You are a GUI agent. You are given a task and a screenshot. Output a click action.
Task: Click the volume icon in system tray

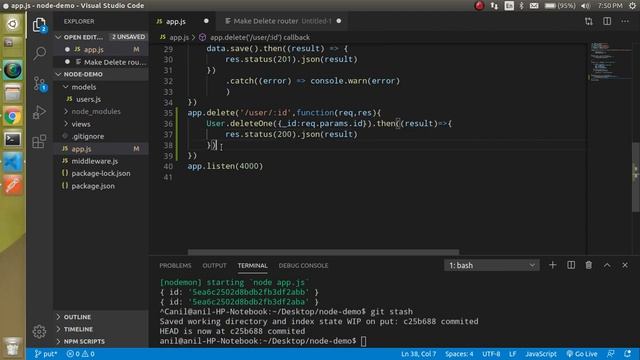click(x=586, y=6)
